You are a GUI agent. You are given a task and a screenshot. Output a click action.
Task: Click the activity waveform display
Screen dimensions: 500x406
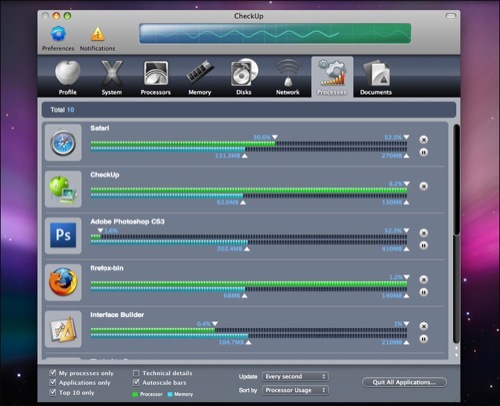tap(275, 34)
